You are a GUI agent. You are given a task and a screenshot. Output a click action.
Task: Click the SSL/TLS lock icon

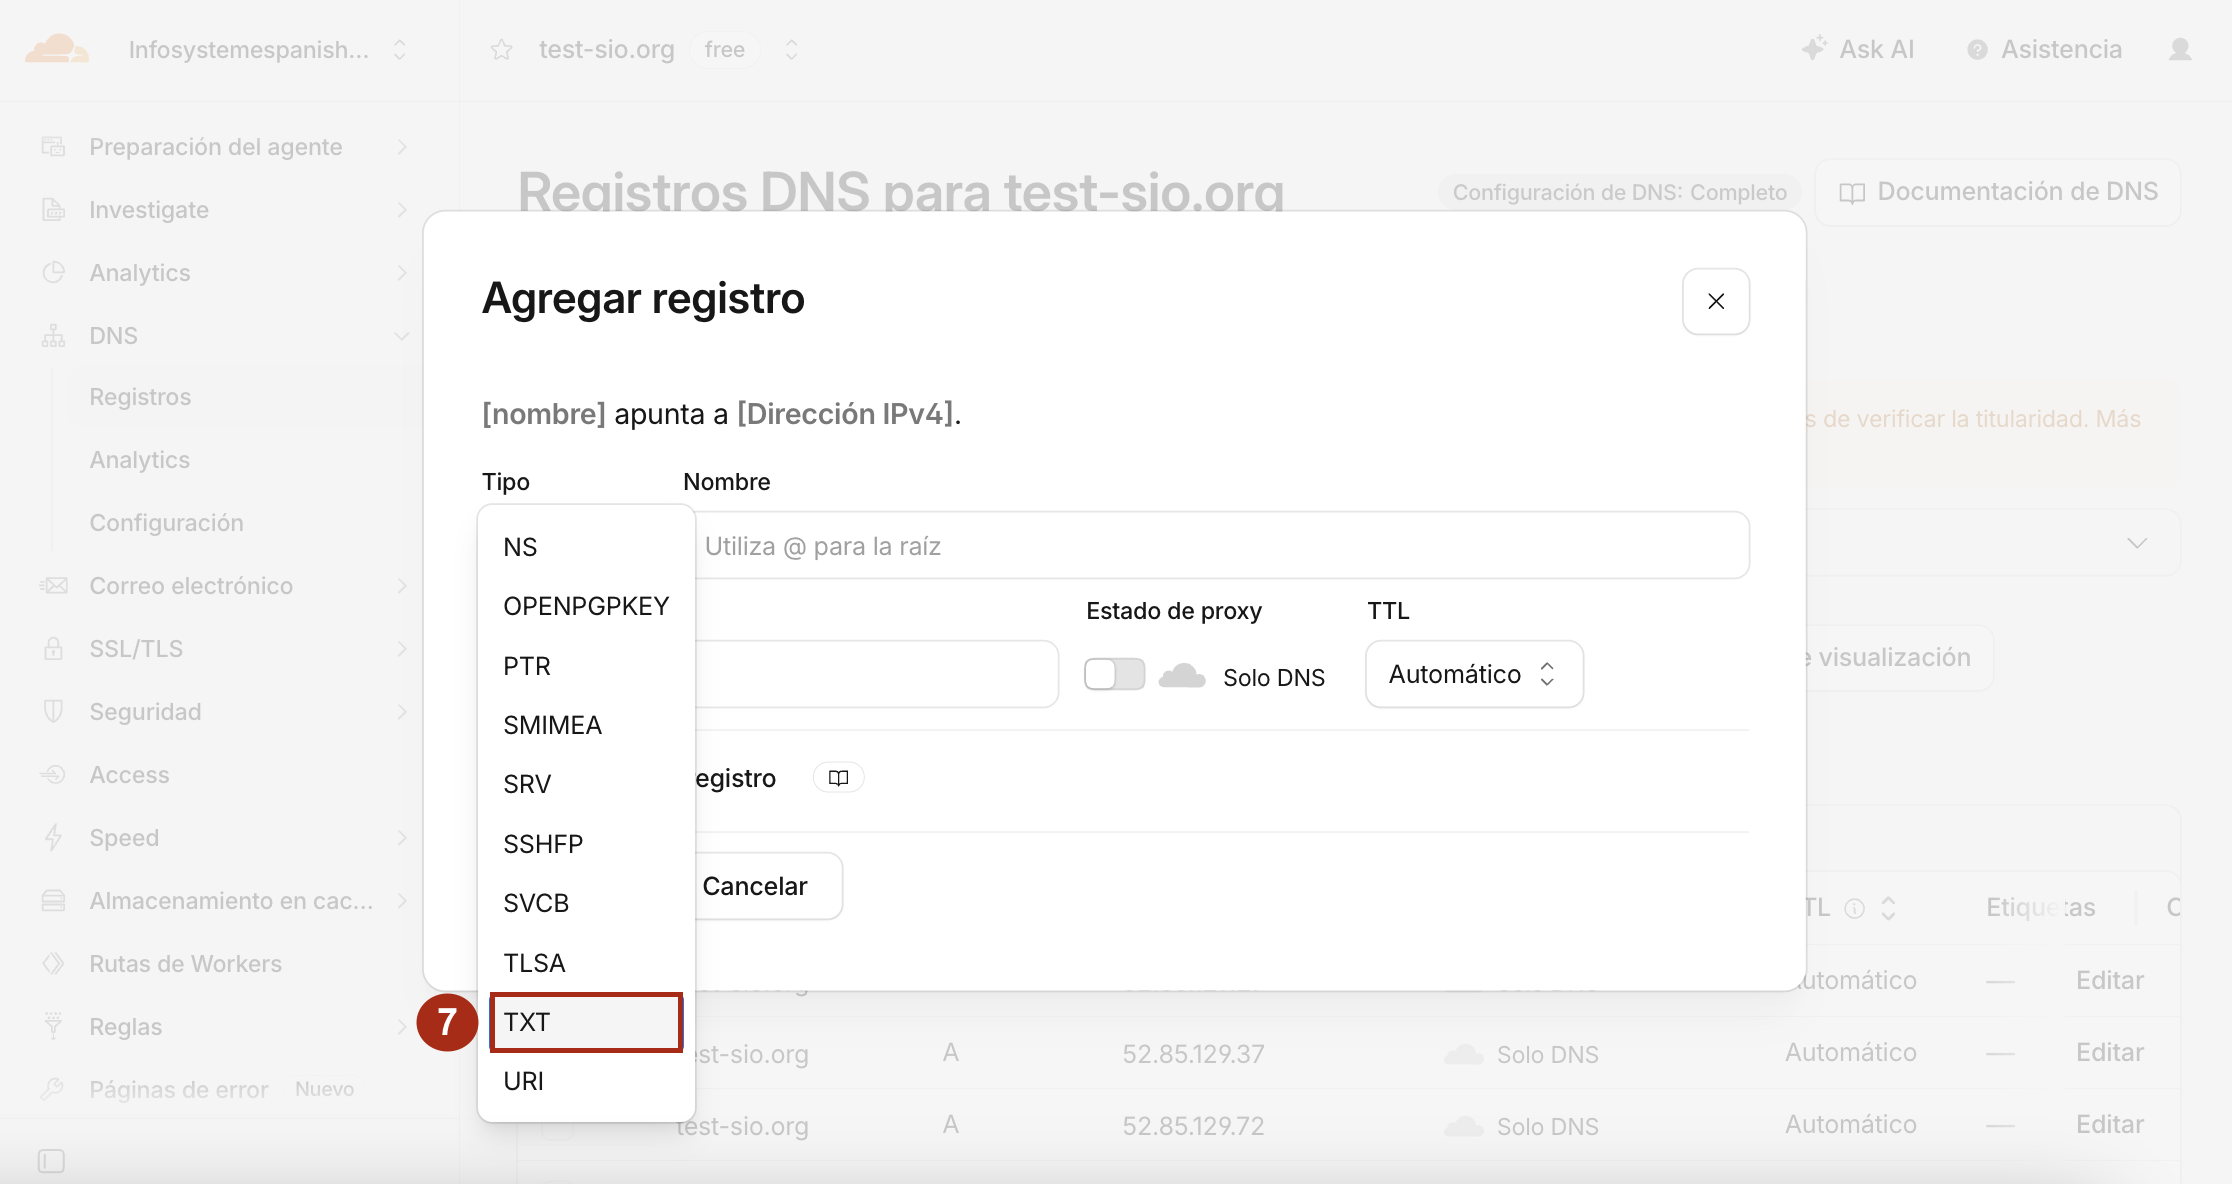click(53, 649)
